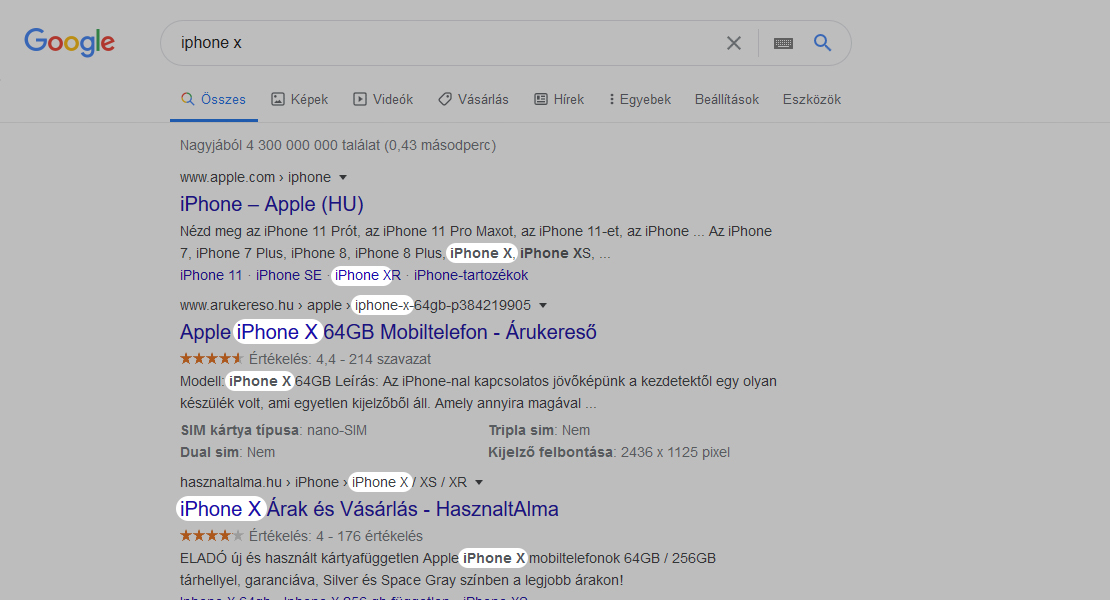Open Apple iPhone X 64GB Árukereső result
1110x600 pixels.
[388, 332]
